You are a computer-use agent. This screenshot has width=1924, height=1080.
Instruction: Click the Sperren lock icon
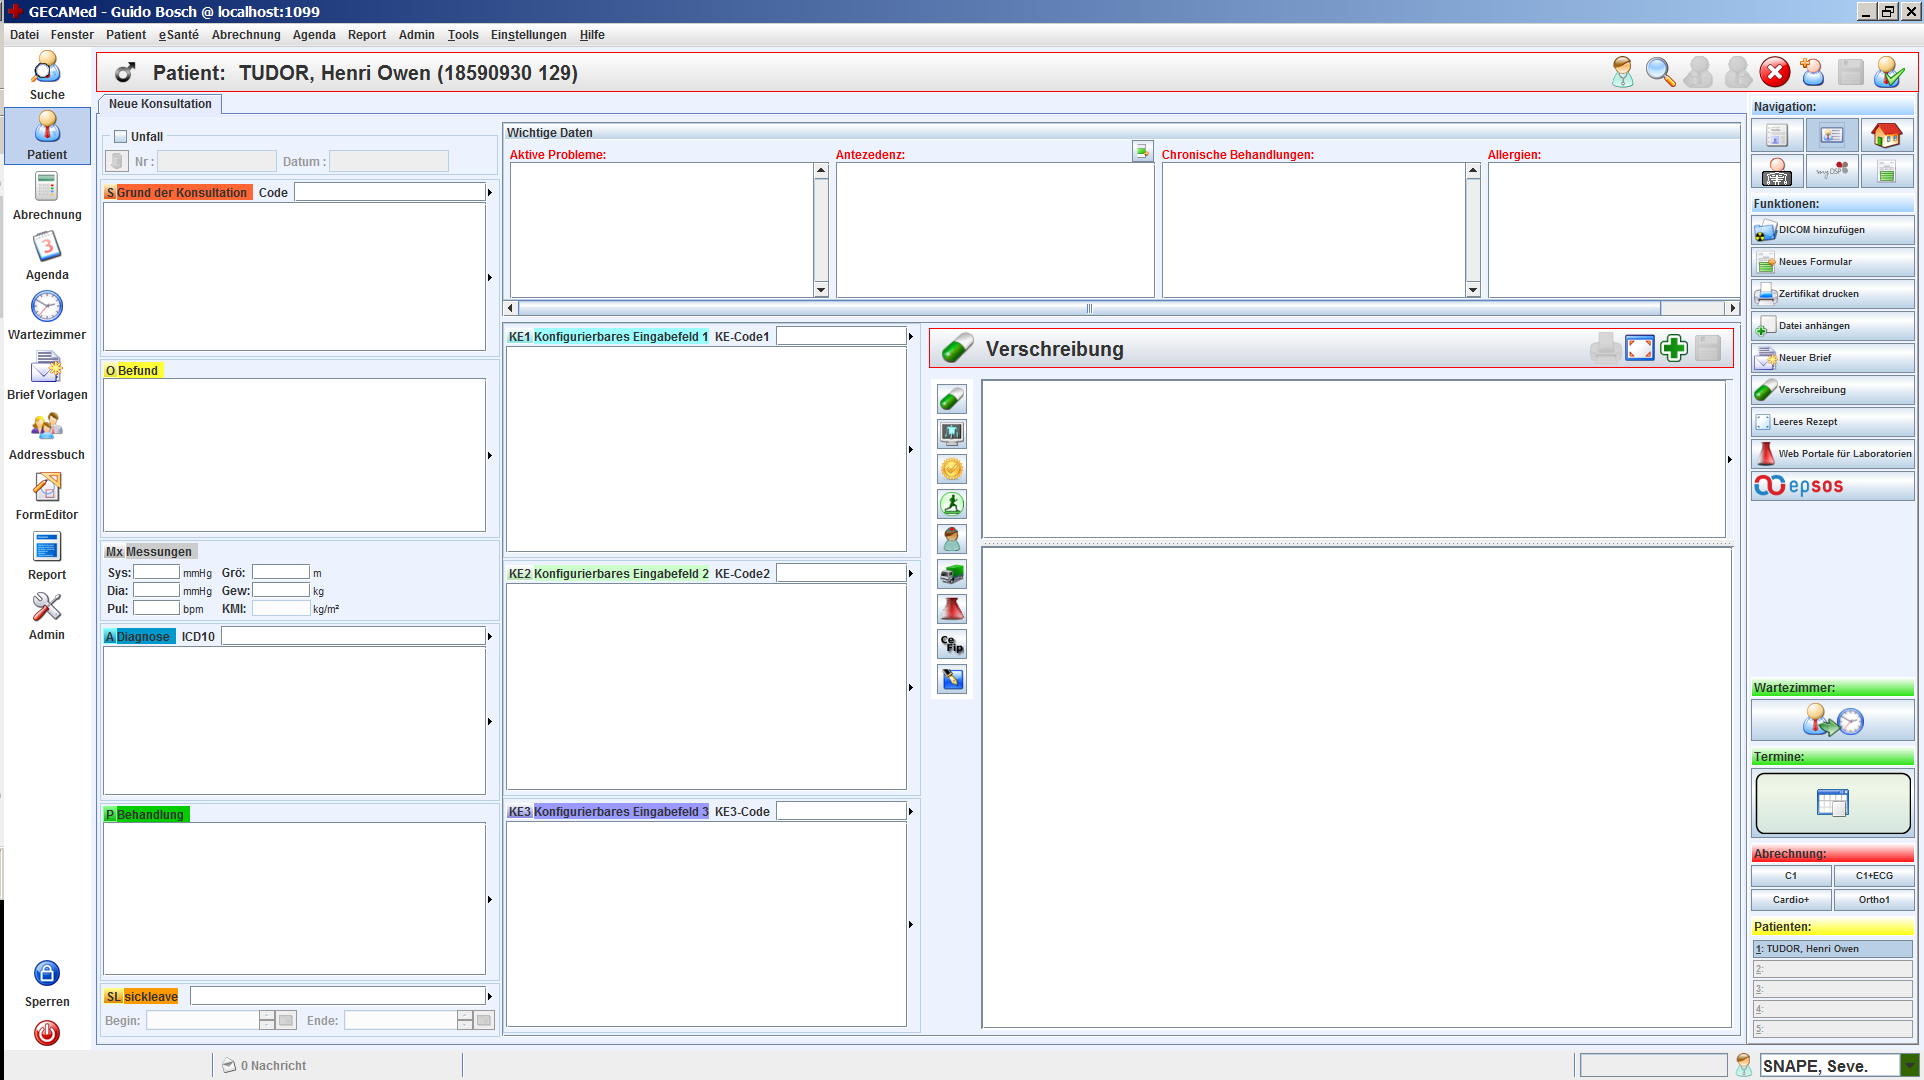[47, 973]
